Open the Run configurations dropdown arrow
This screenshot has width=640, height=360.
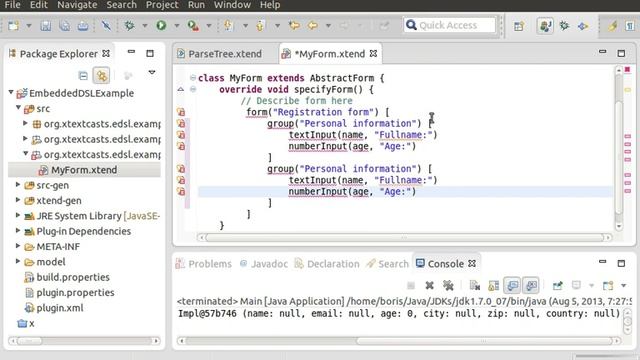176,26
